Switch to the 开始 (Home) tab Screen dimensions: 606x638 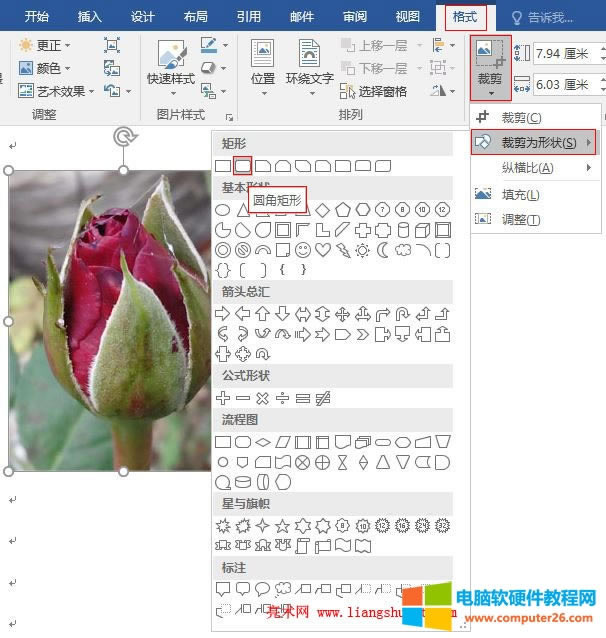click(37, 16)
